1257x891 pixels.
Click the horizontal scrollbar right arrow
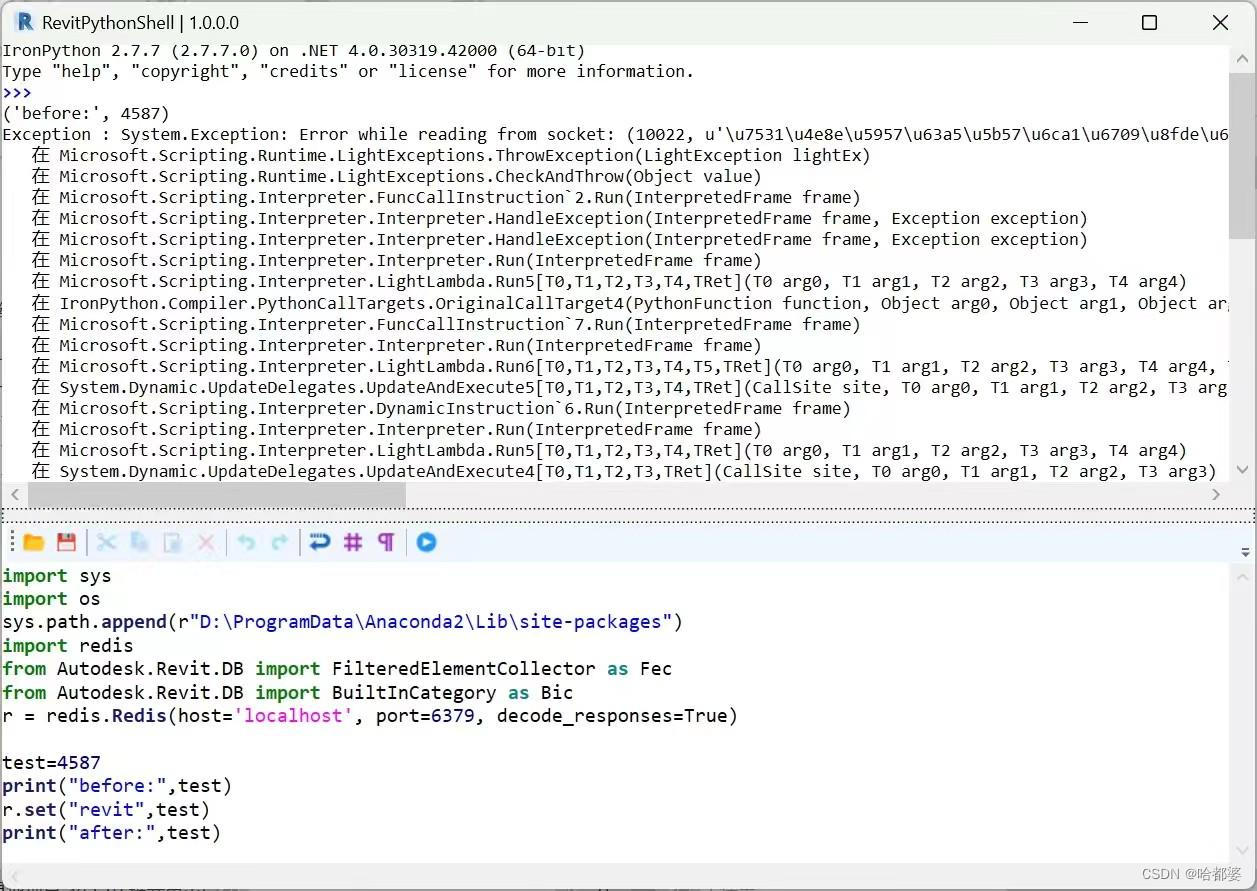pos(1216,493)
